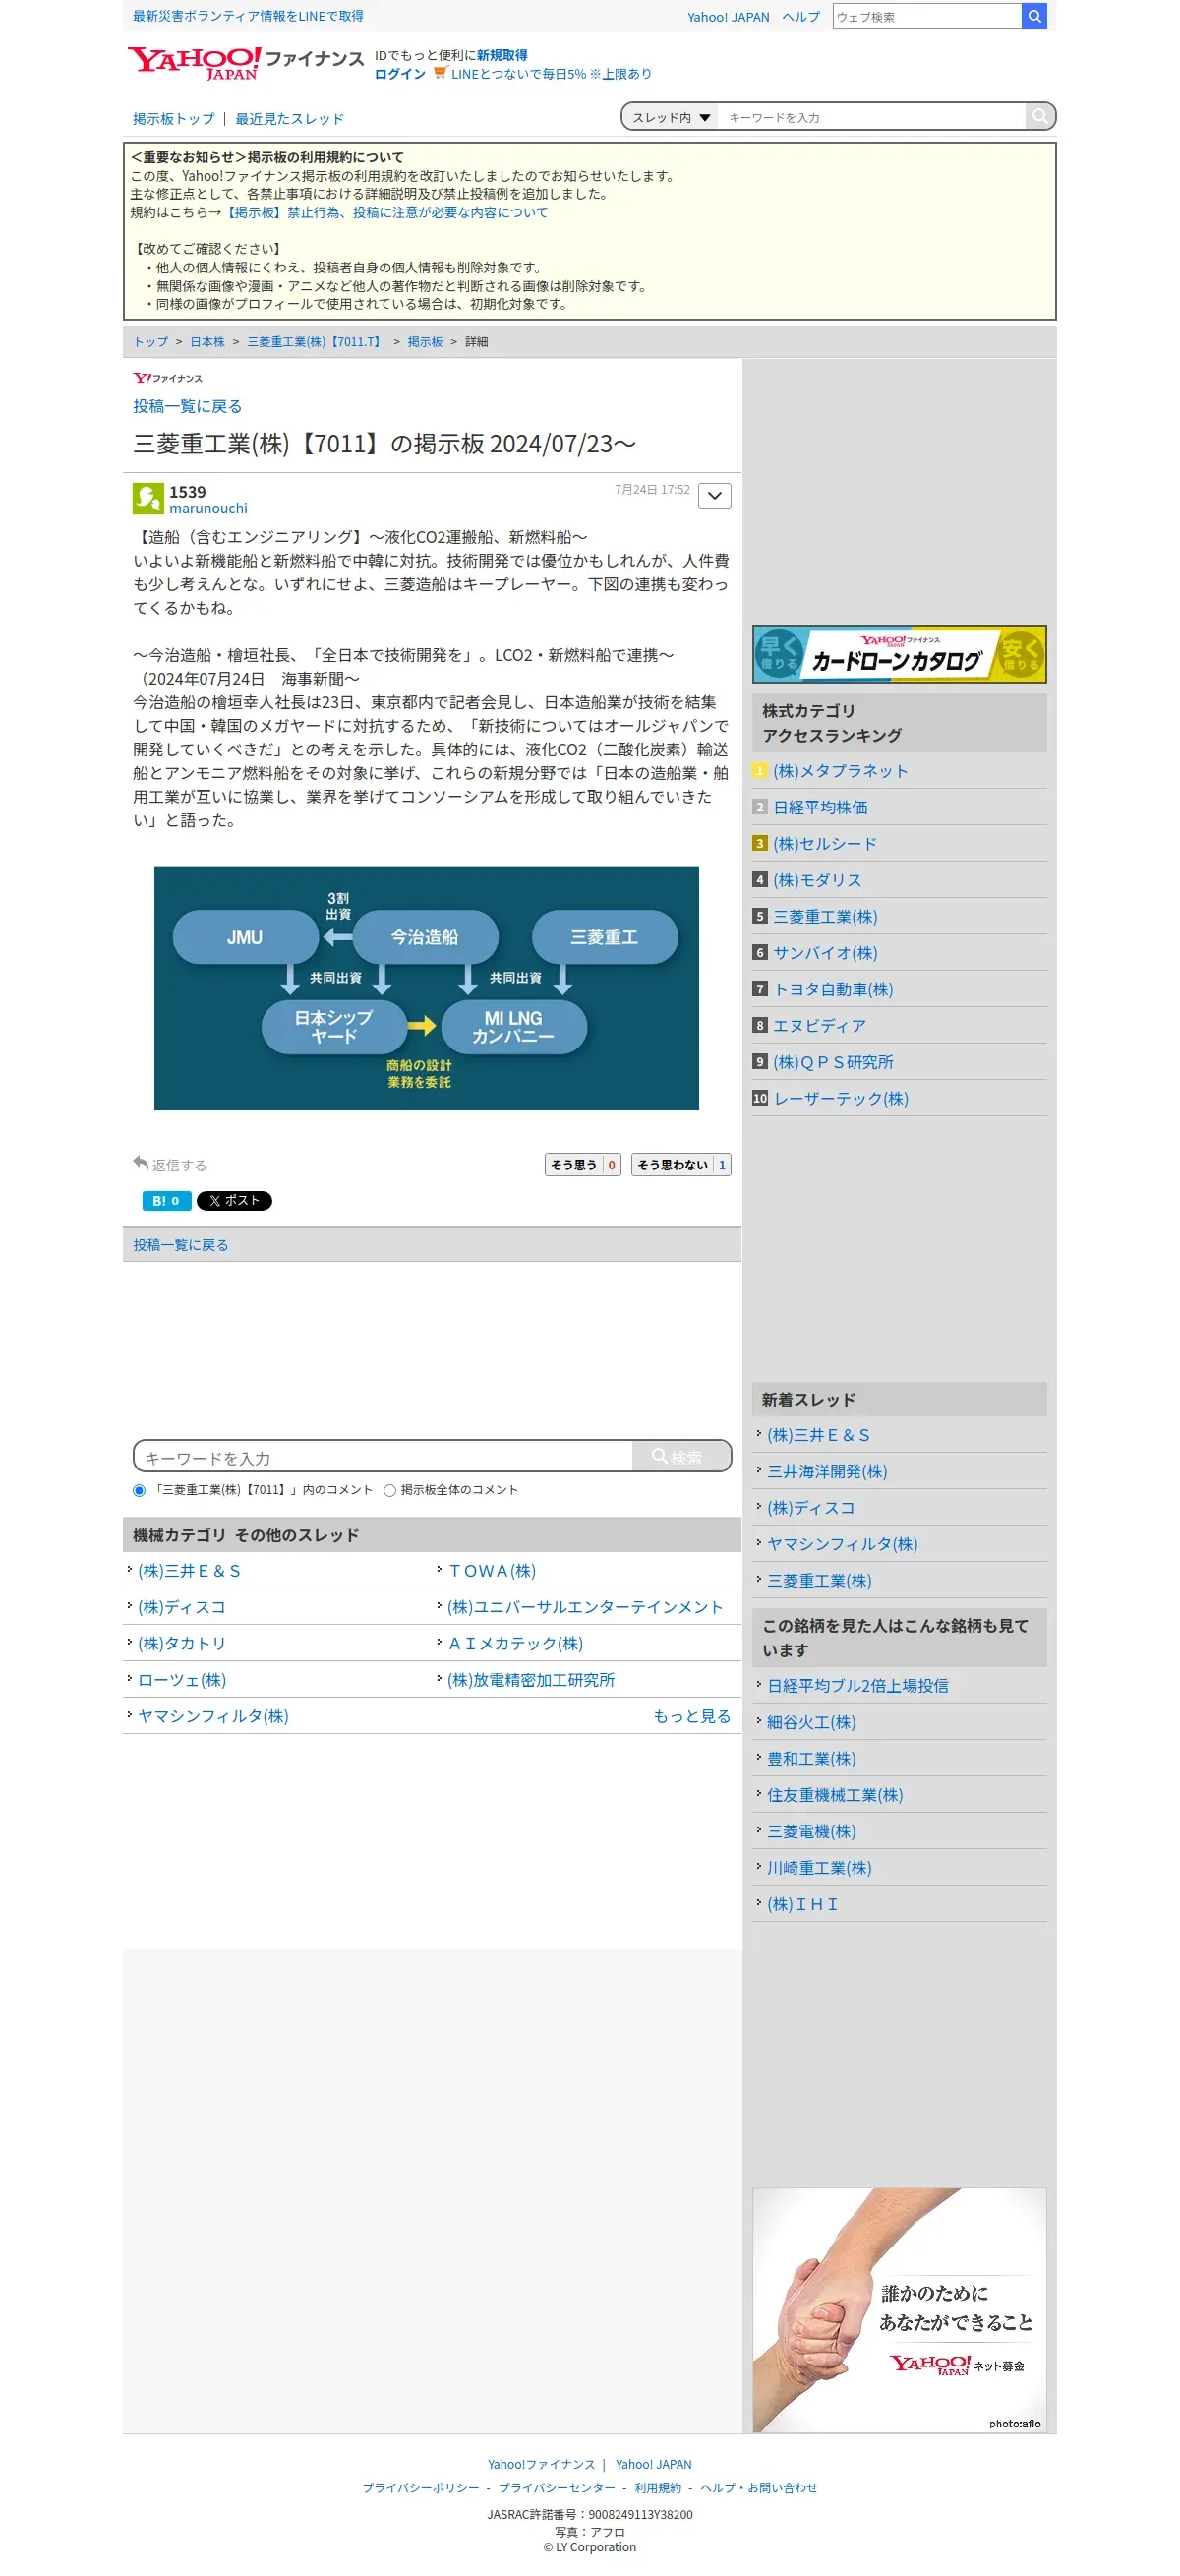Open ranking item レーザーテック(株)
This screenshot has height=2576, width=1180.
pyautogui.click(x=841, y=1098)
